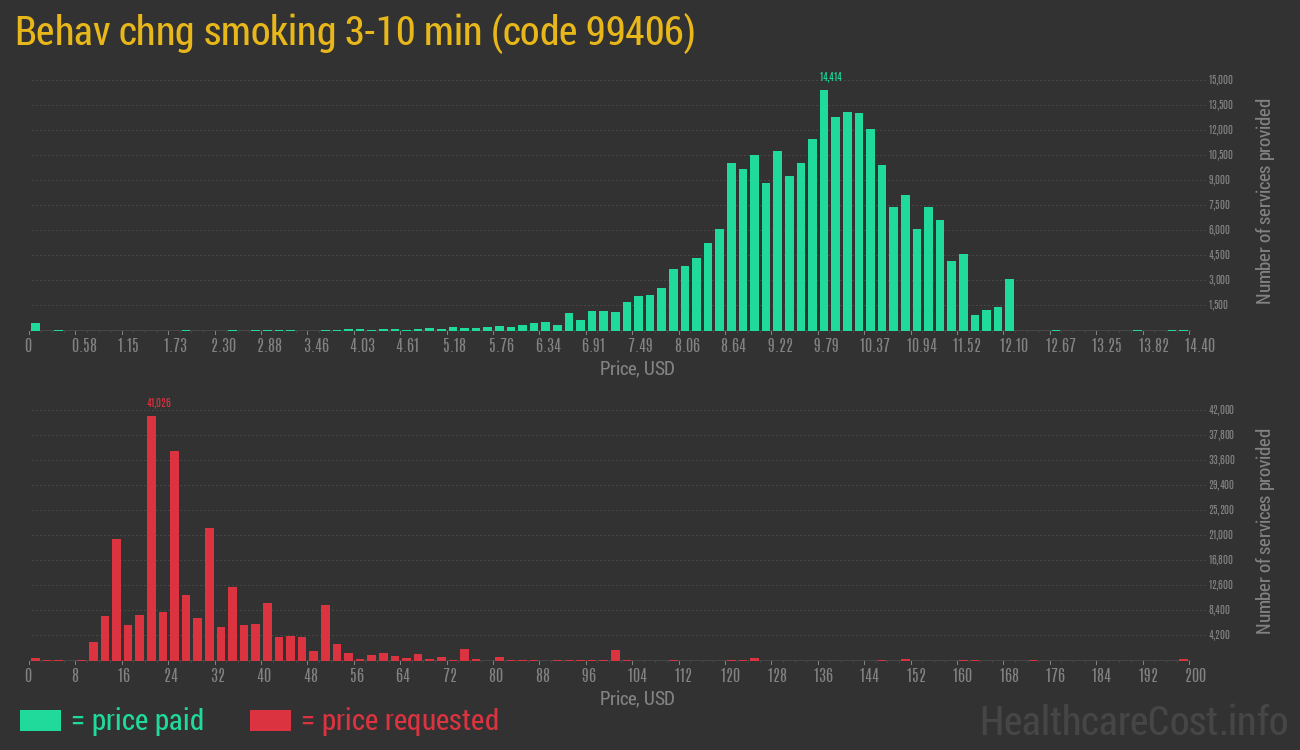Select the tallest green bar under 14,414

coord(824,210)
